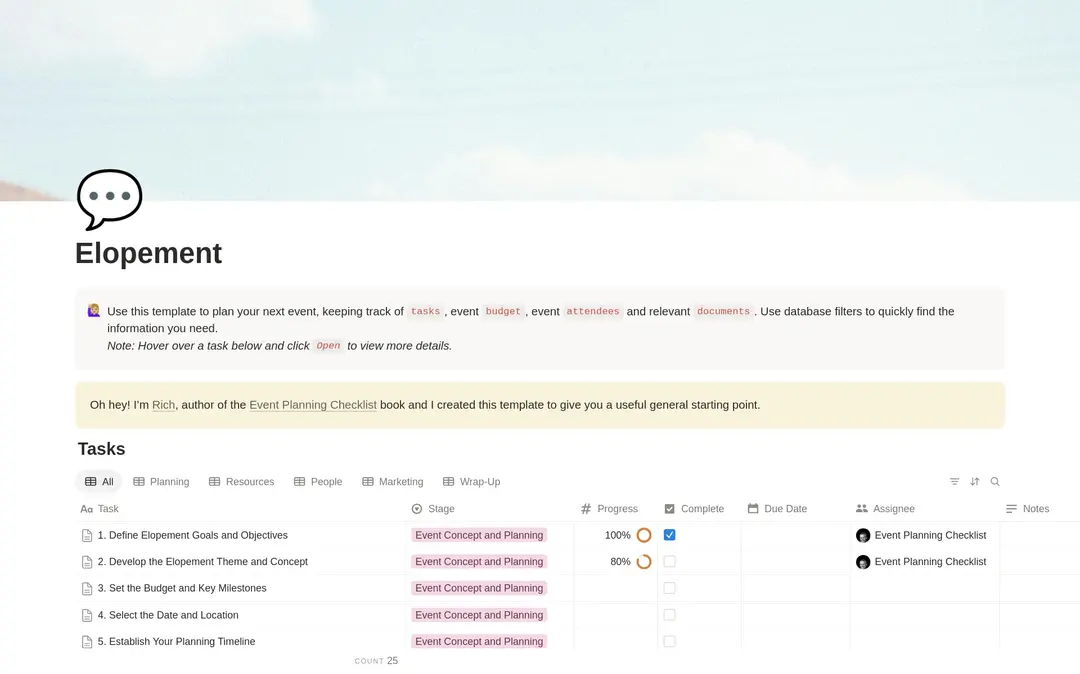Image resolution: width=1080 pixels, height=674 pixels.
Task: Open task 3. Set the Budget and Key Milestones
Action: click(x=182, y=588)
